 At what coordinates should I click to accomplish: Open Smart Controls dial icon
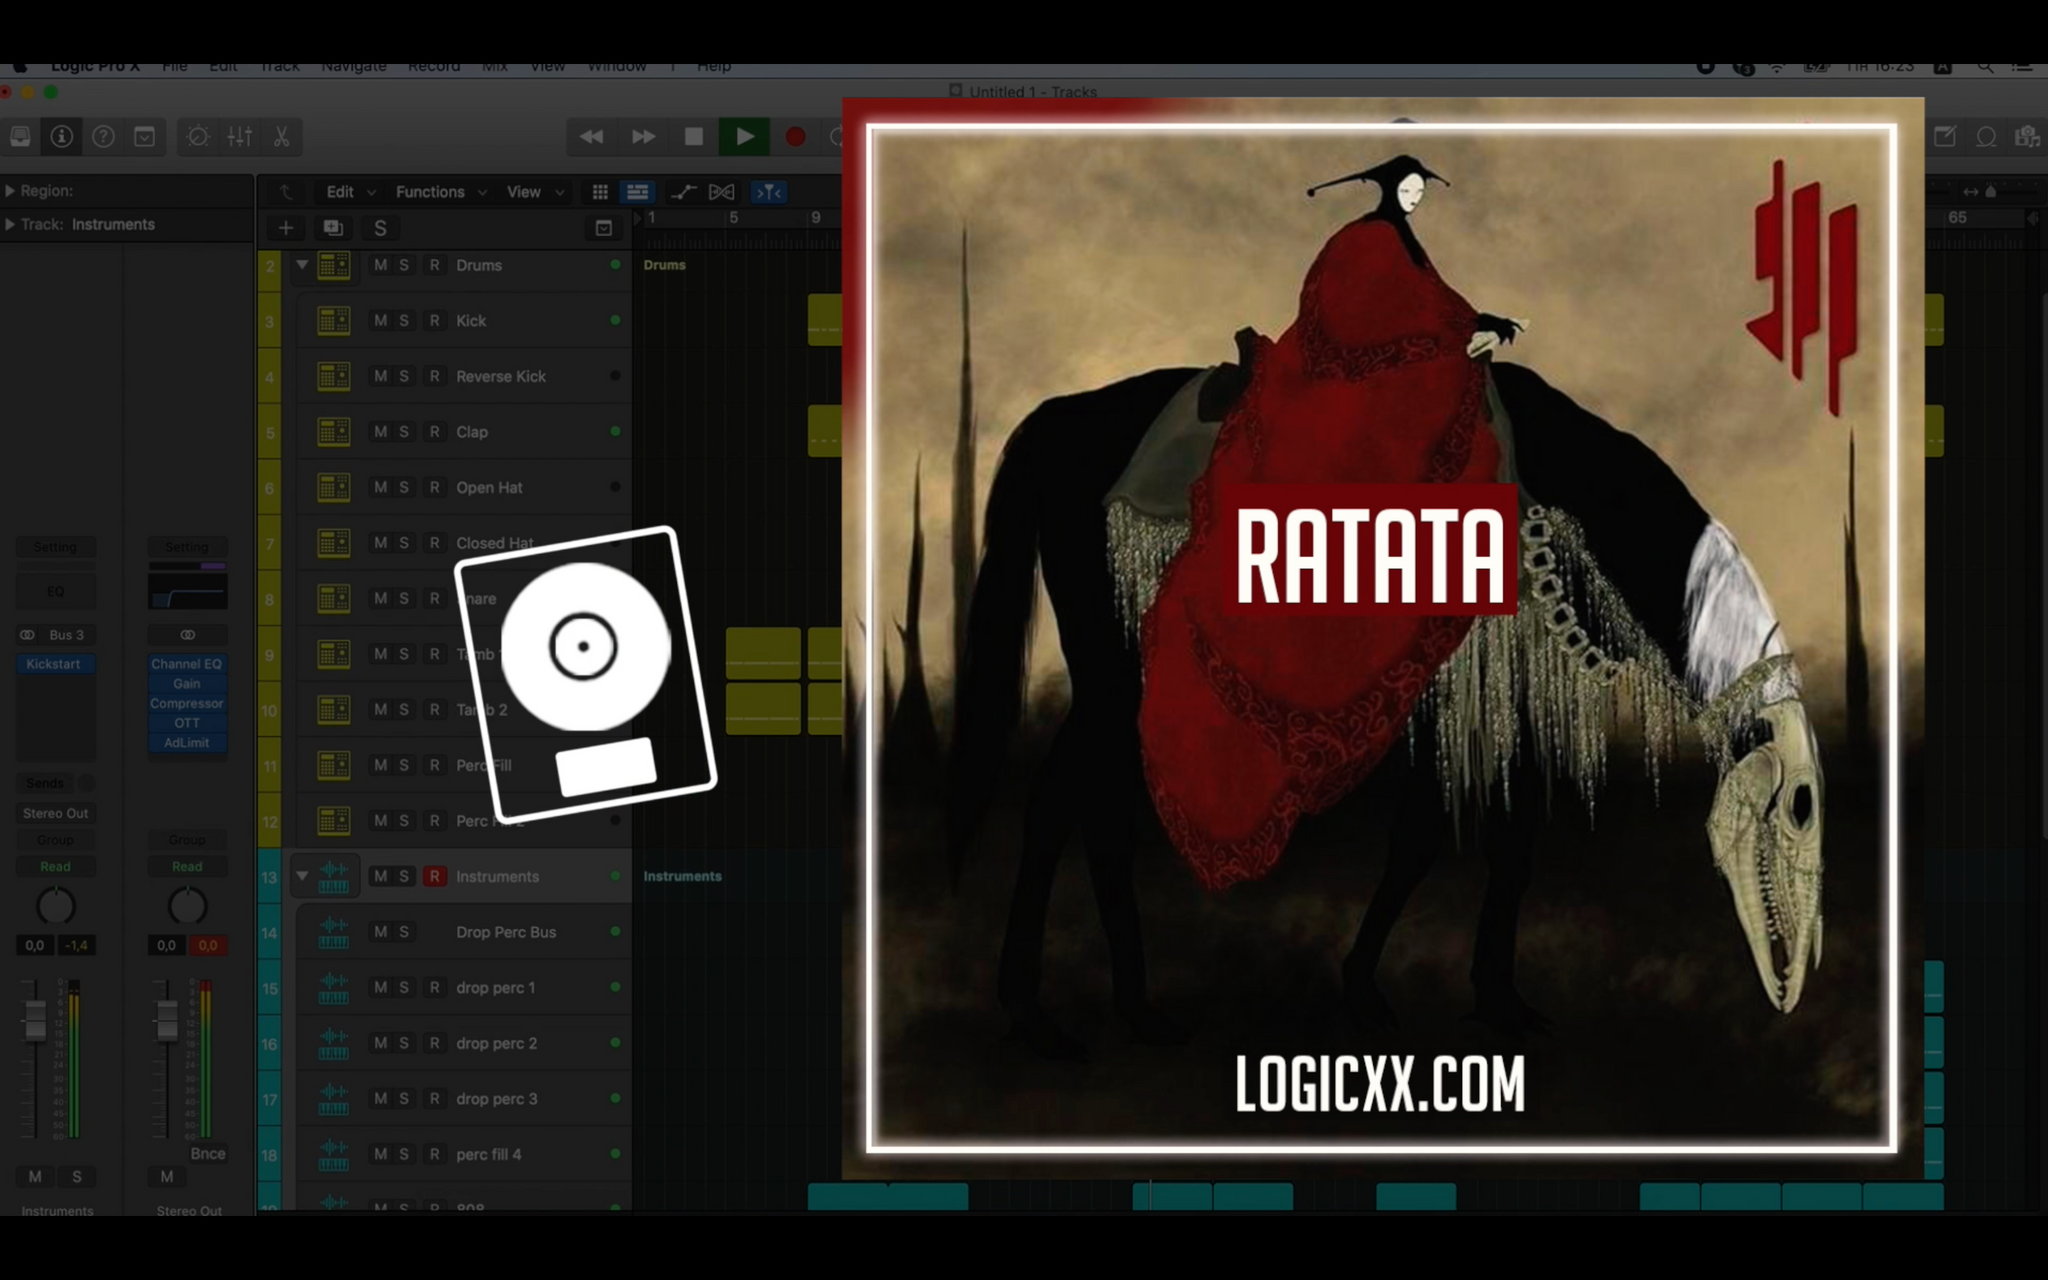coord(198,137)
